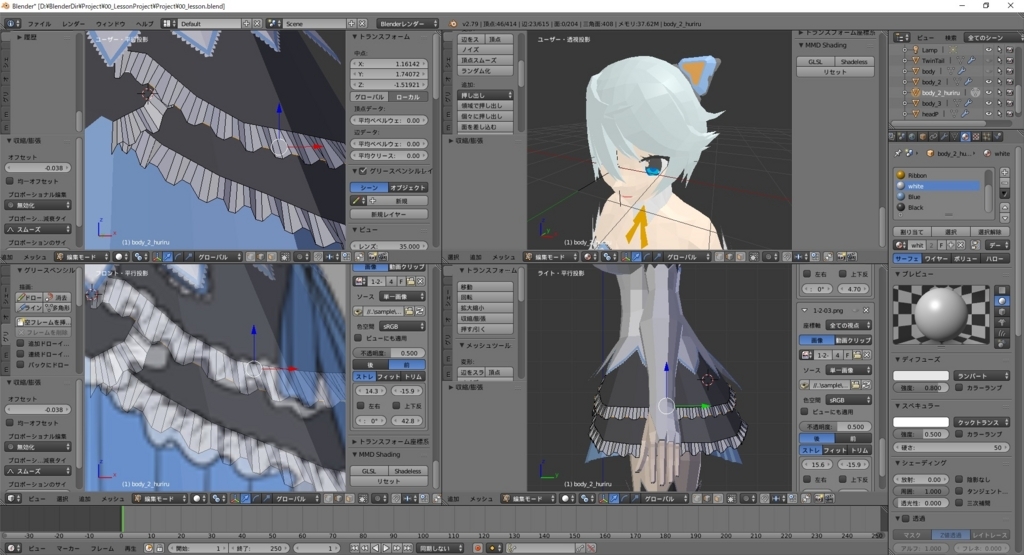Open the 押し出し dropdown in tool shelf
This screenshot has height=555, width=1024.
pyautogui.click(x=485, y=95)
